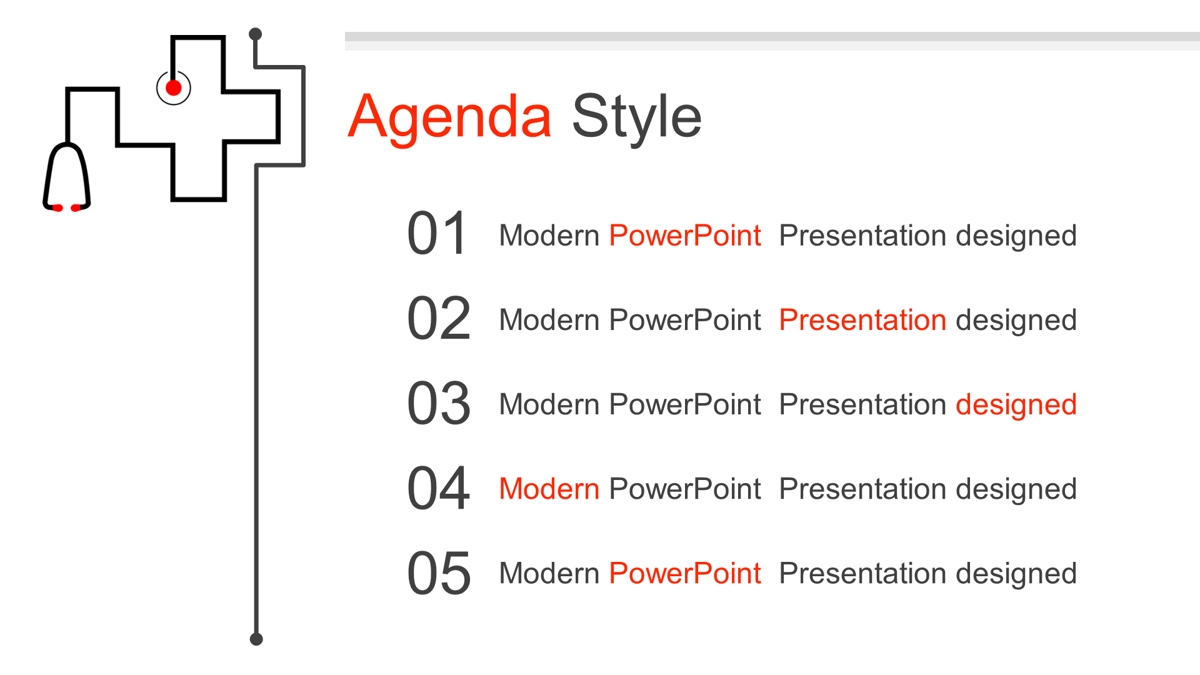The width and height of the screenshot is (1200, 675).
Task: Click red PowerPoint text in item 01
Action: [x=685, y=236]
